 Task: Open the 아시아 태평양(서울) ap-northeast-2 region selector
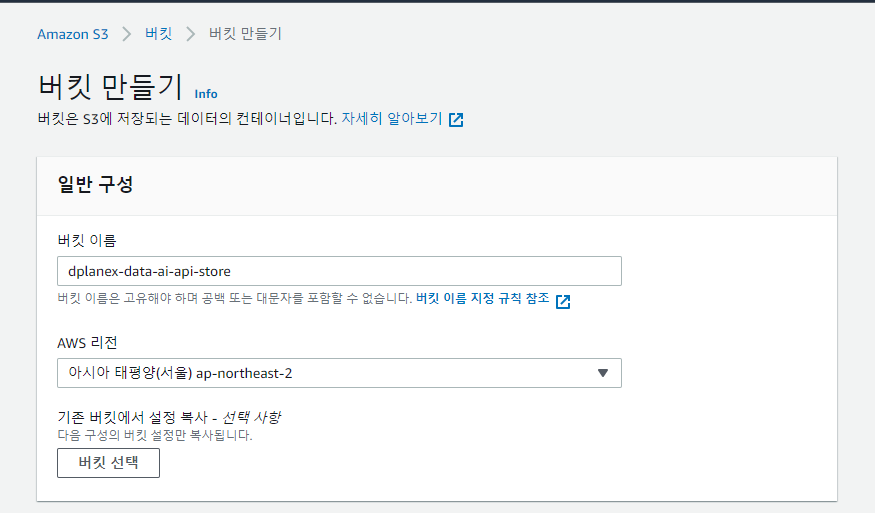coord(339,373)
